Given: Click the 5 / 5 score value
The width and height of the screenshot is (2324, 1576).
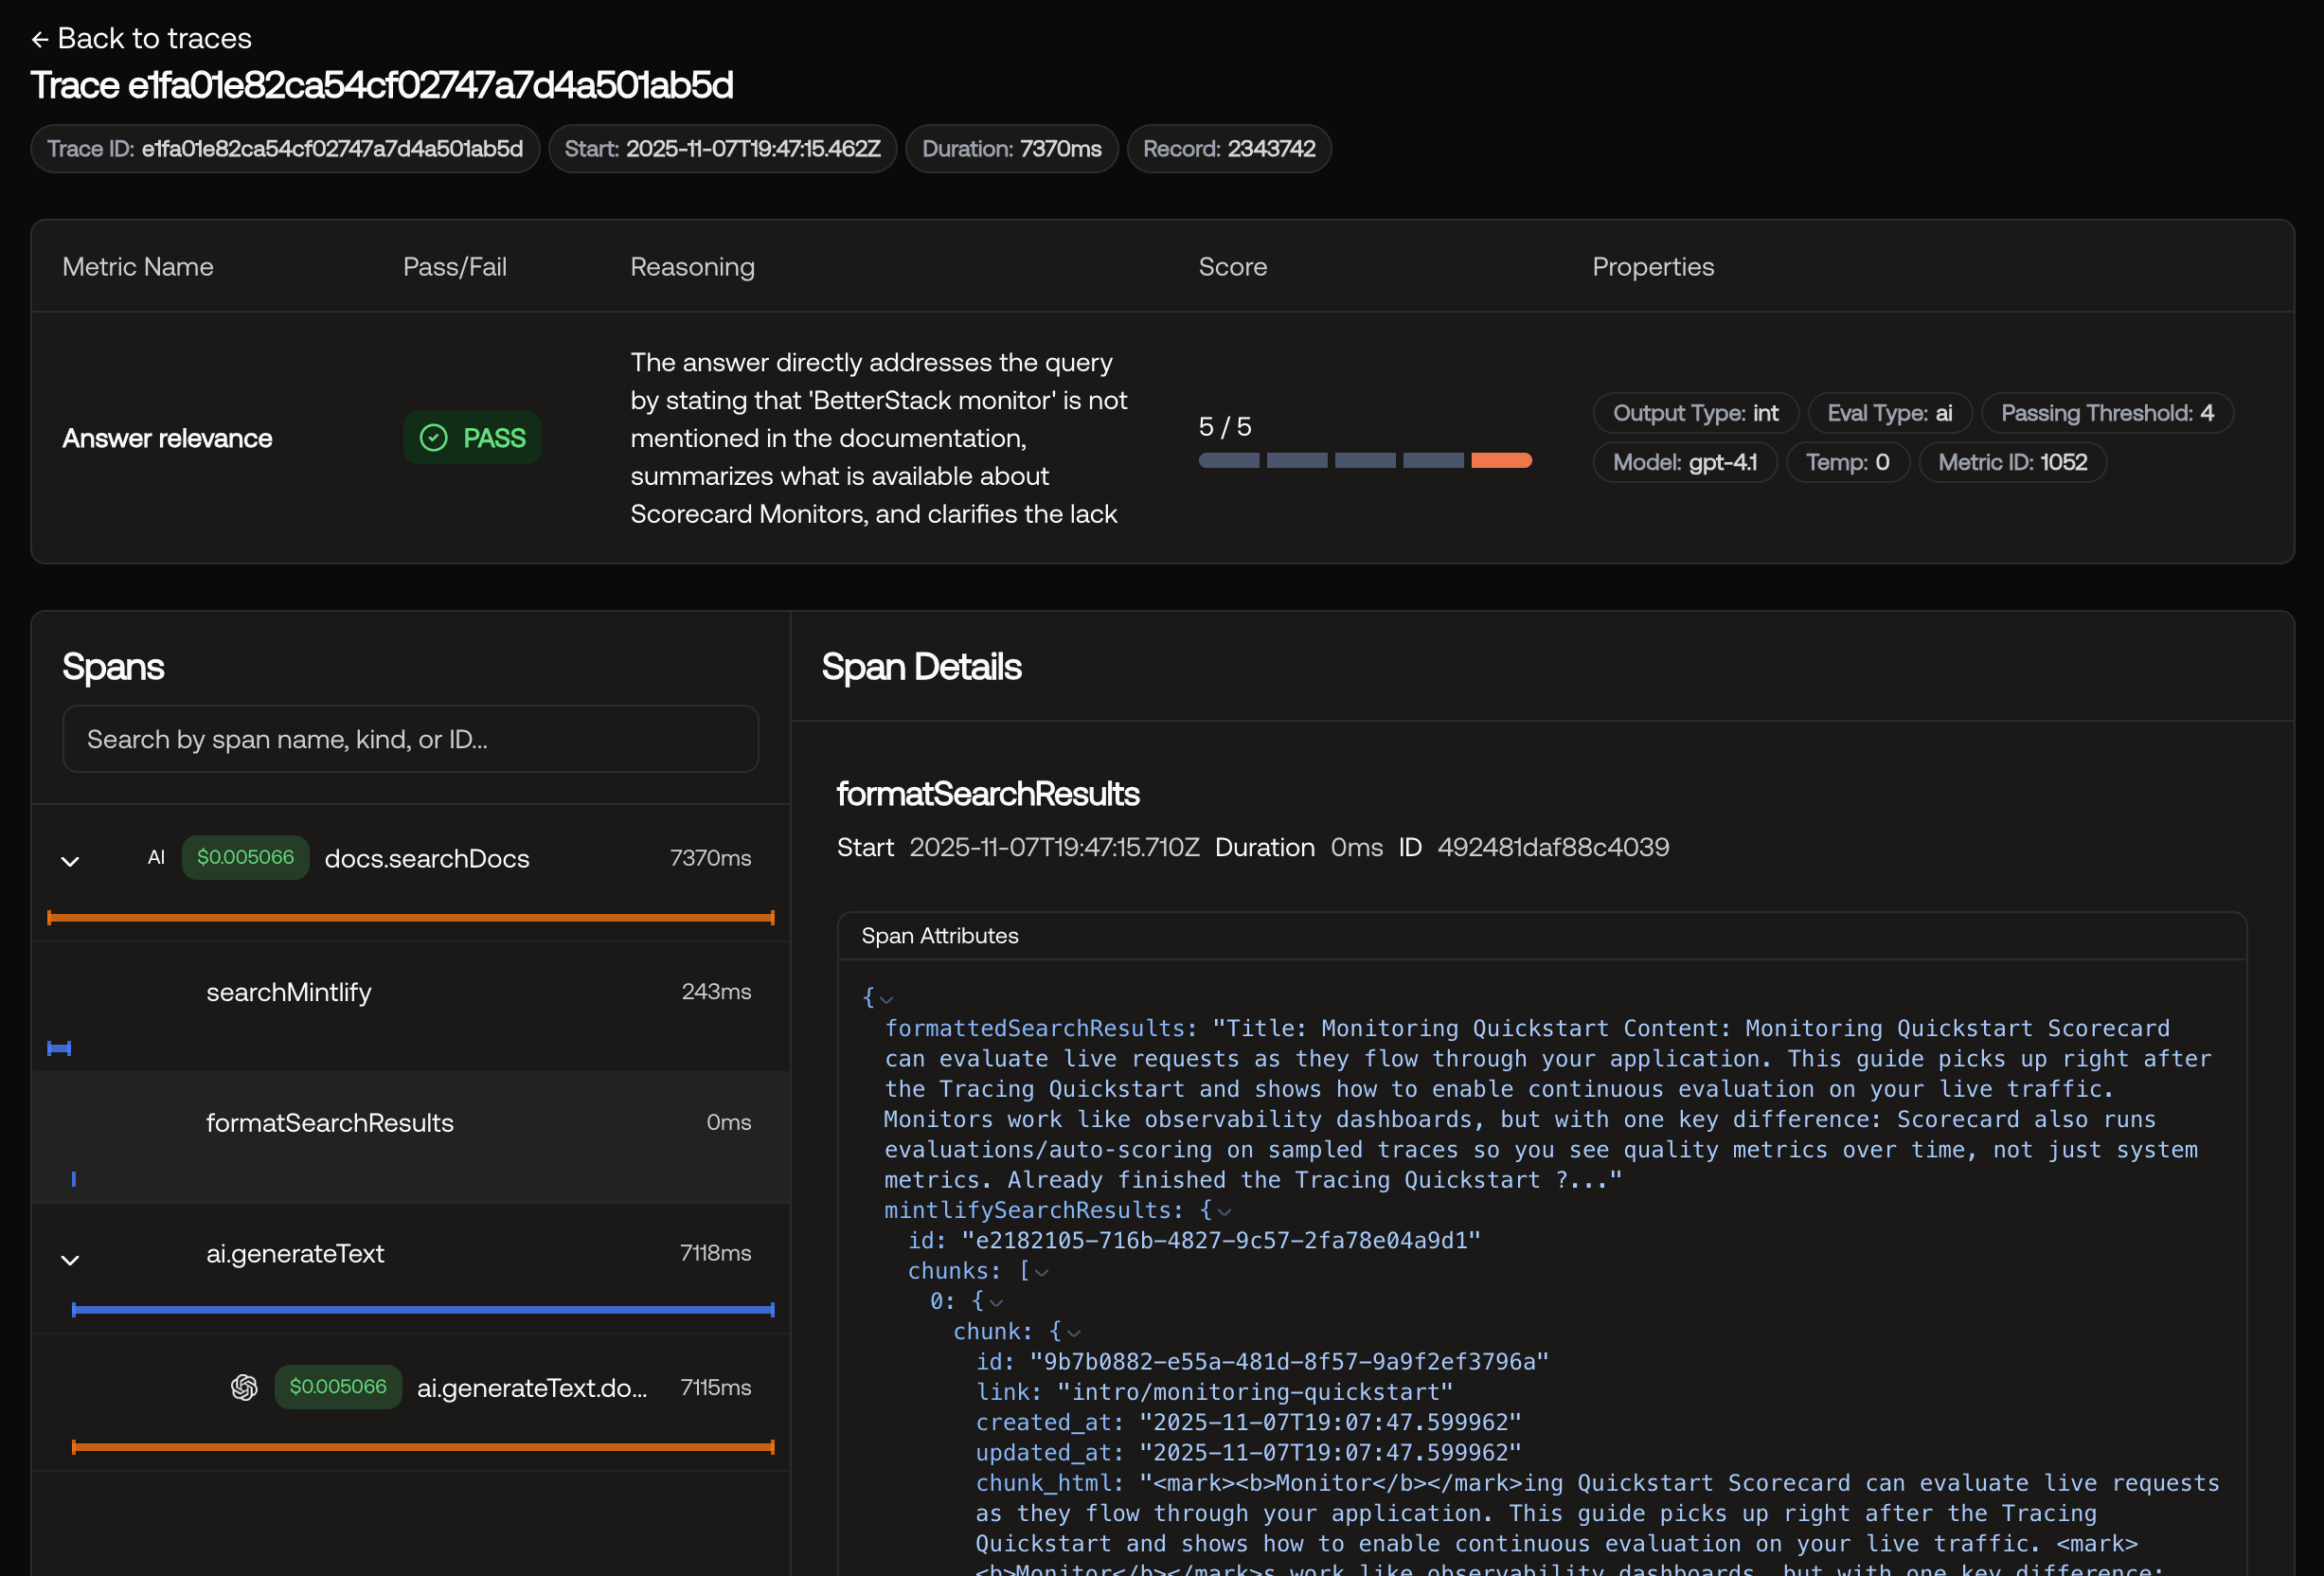Looking at the screenshot, I should (1225, 427).
